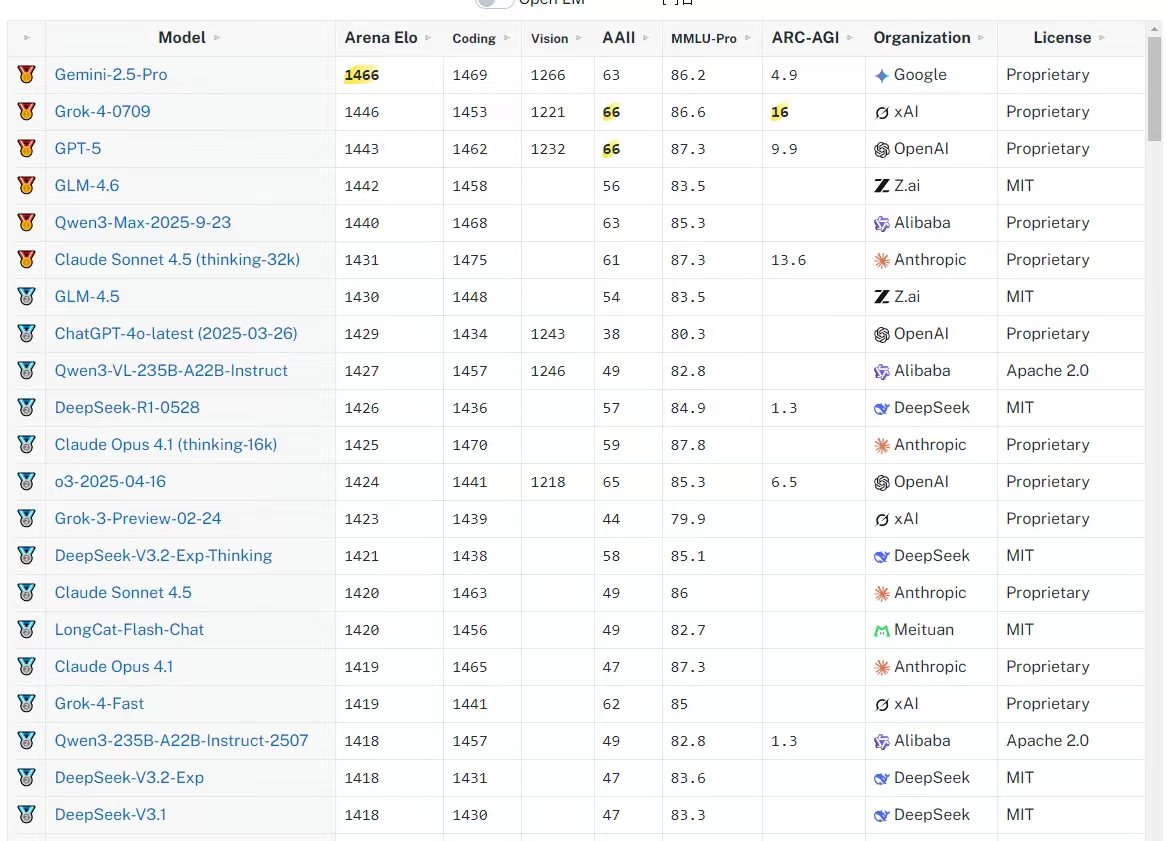The height and width of the screenshot is (841, 1167).
Task: Click the sort arrow next to AAII header
Action: pyautogui.click(x=646, y=38)
